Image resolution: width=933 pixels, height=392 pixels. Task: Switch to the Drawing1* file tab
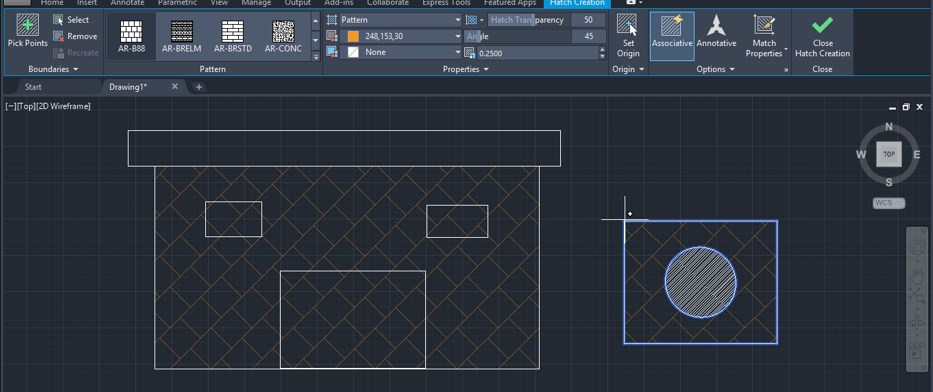point(128,87)
